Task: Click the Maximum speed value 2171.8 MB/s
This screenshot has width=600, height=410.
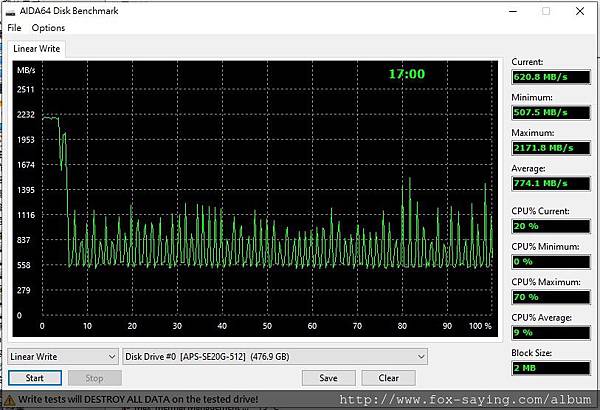Action: click(551, 148)
